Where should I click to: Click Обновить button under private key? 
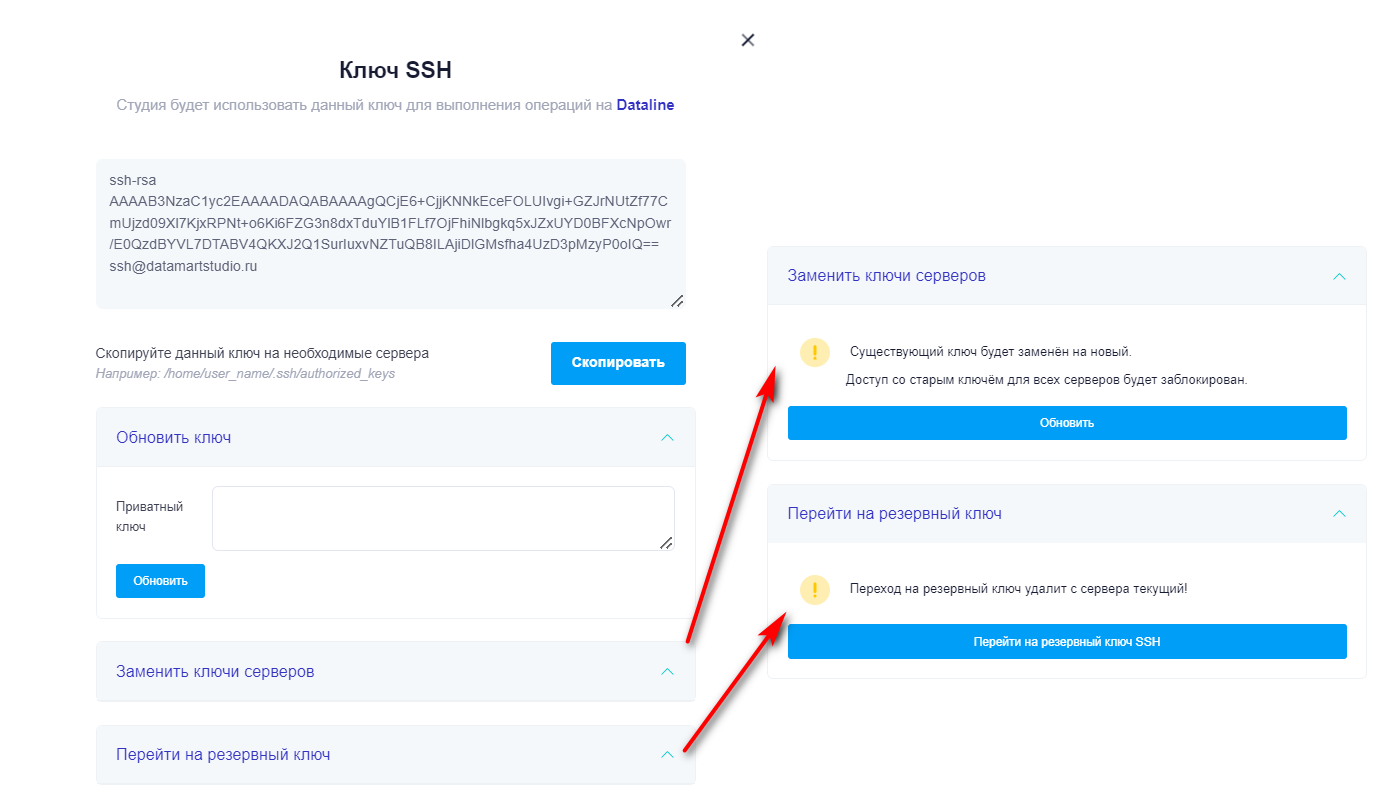click(160, 581)
